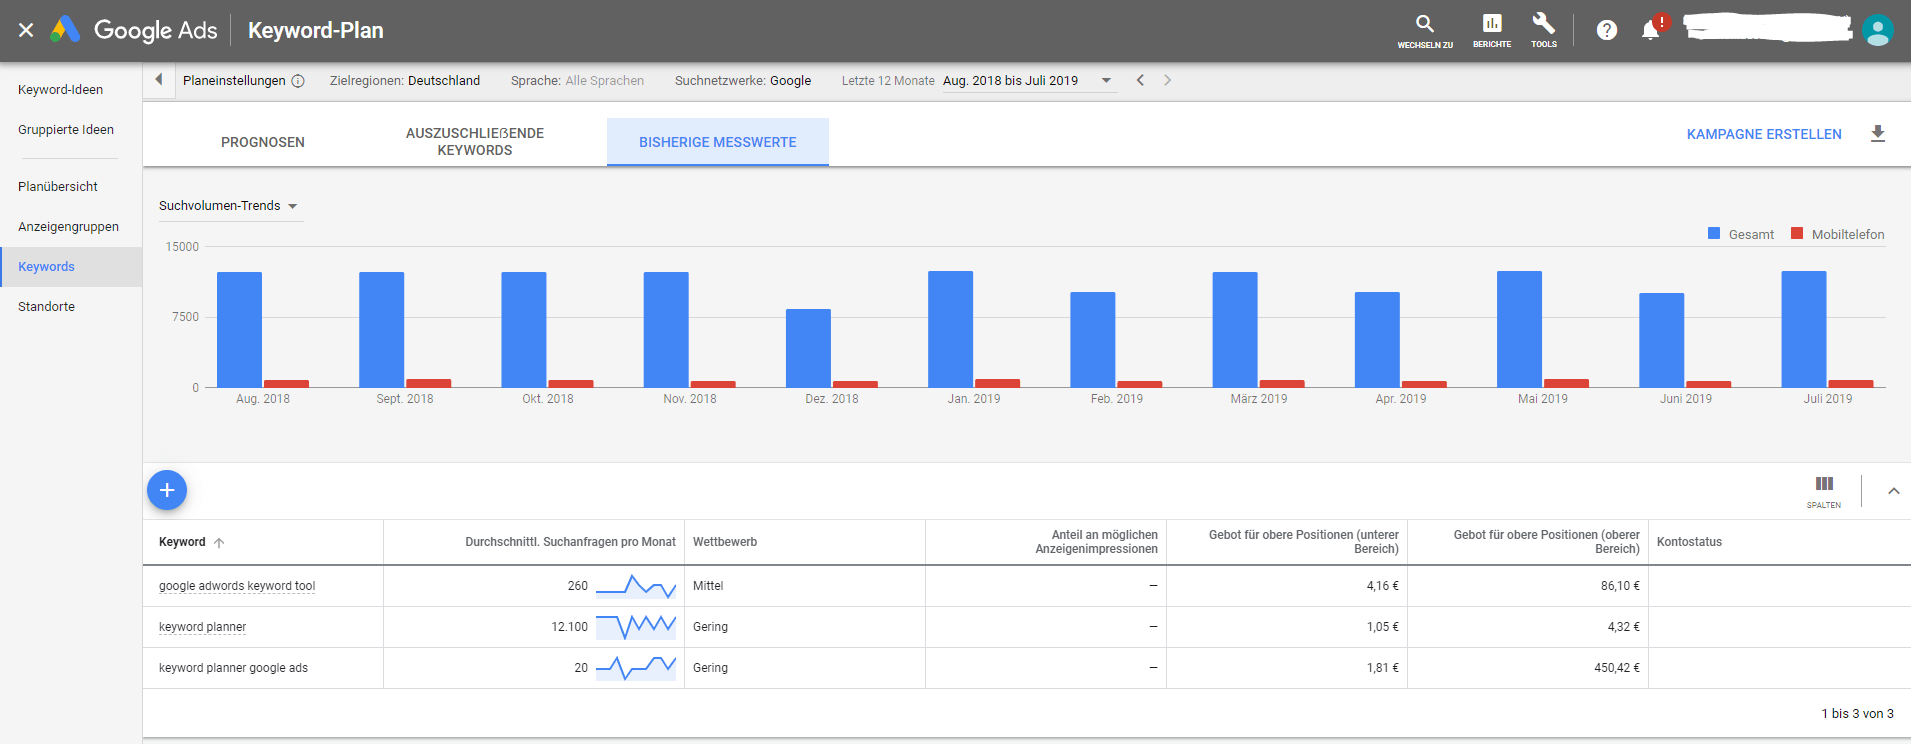Collapse the plan settings with left triangle

point(158,80)
